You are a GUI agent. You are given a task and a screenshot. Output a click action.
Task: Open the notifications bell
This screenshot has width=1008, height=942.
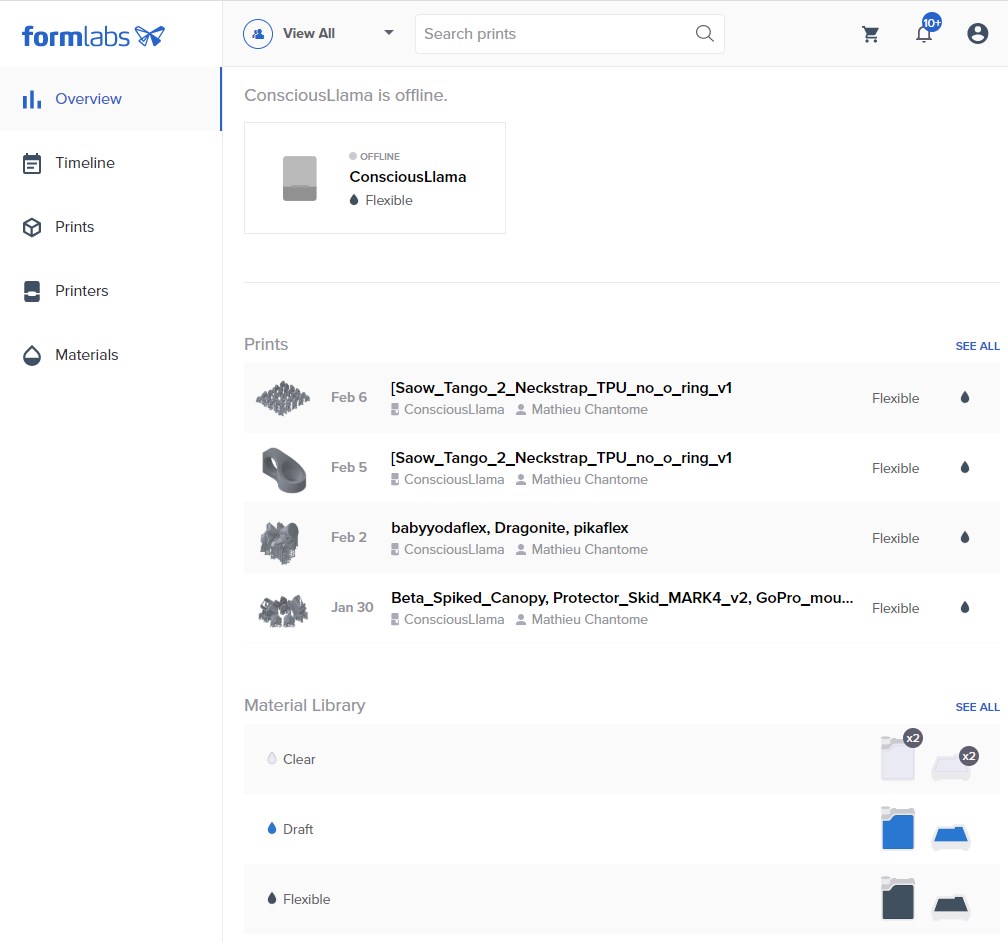pos(924,33)
